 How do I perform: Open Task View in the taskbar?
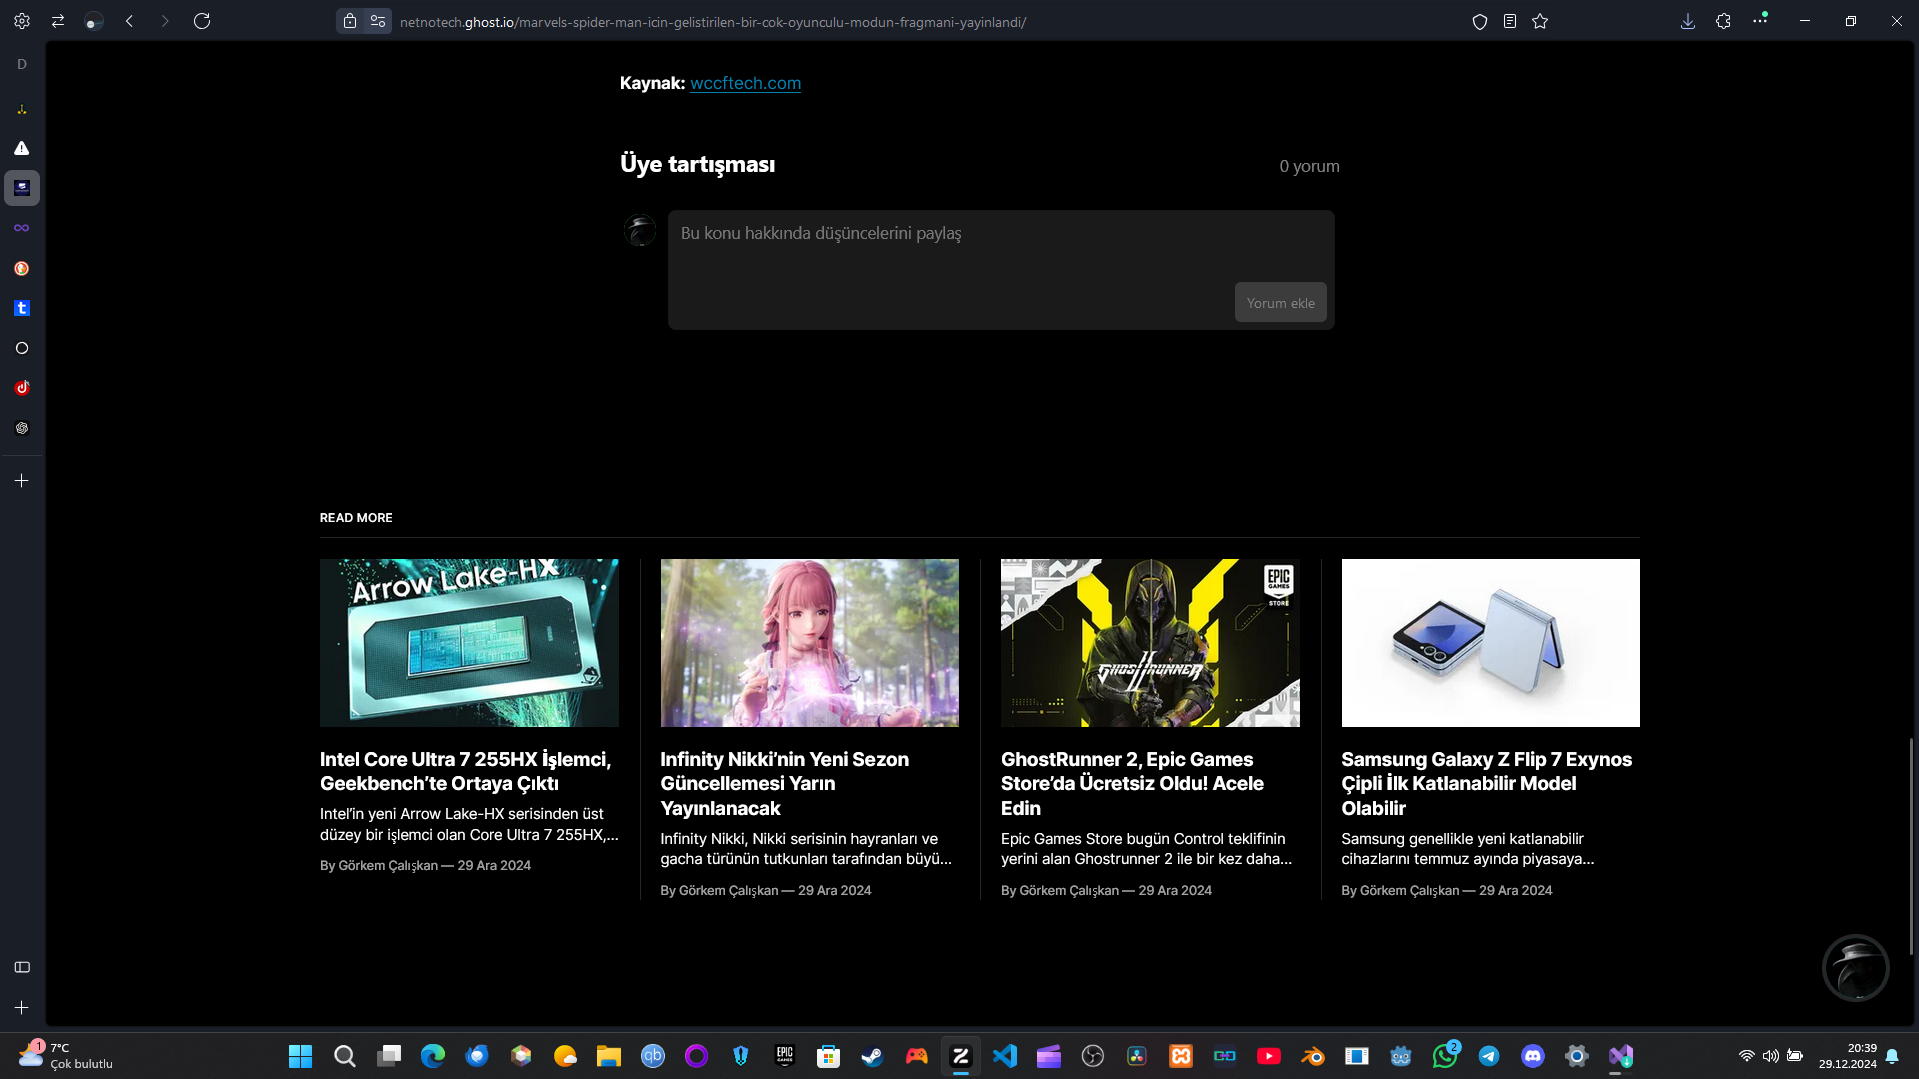pos(389,1056)
